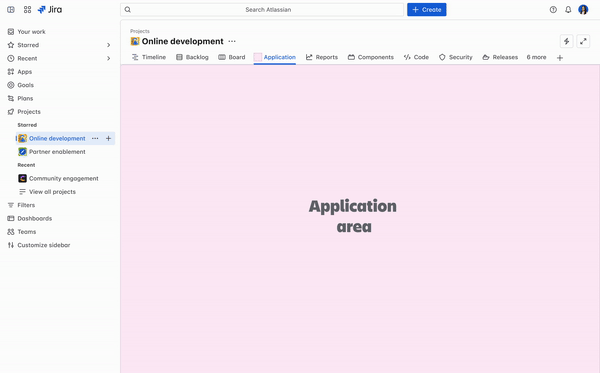600x373 pixels.
Task: Click the Recent section heading under Projects
Action: point(26,165)
